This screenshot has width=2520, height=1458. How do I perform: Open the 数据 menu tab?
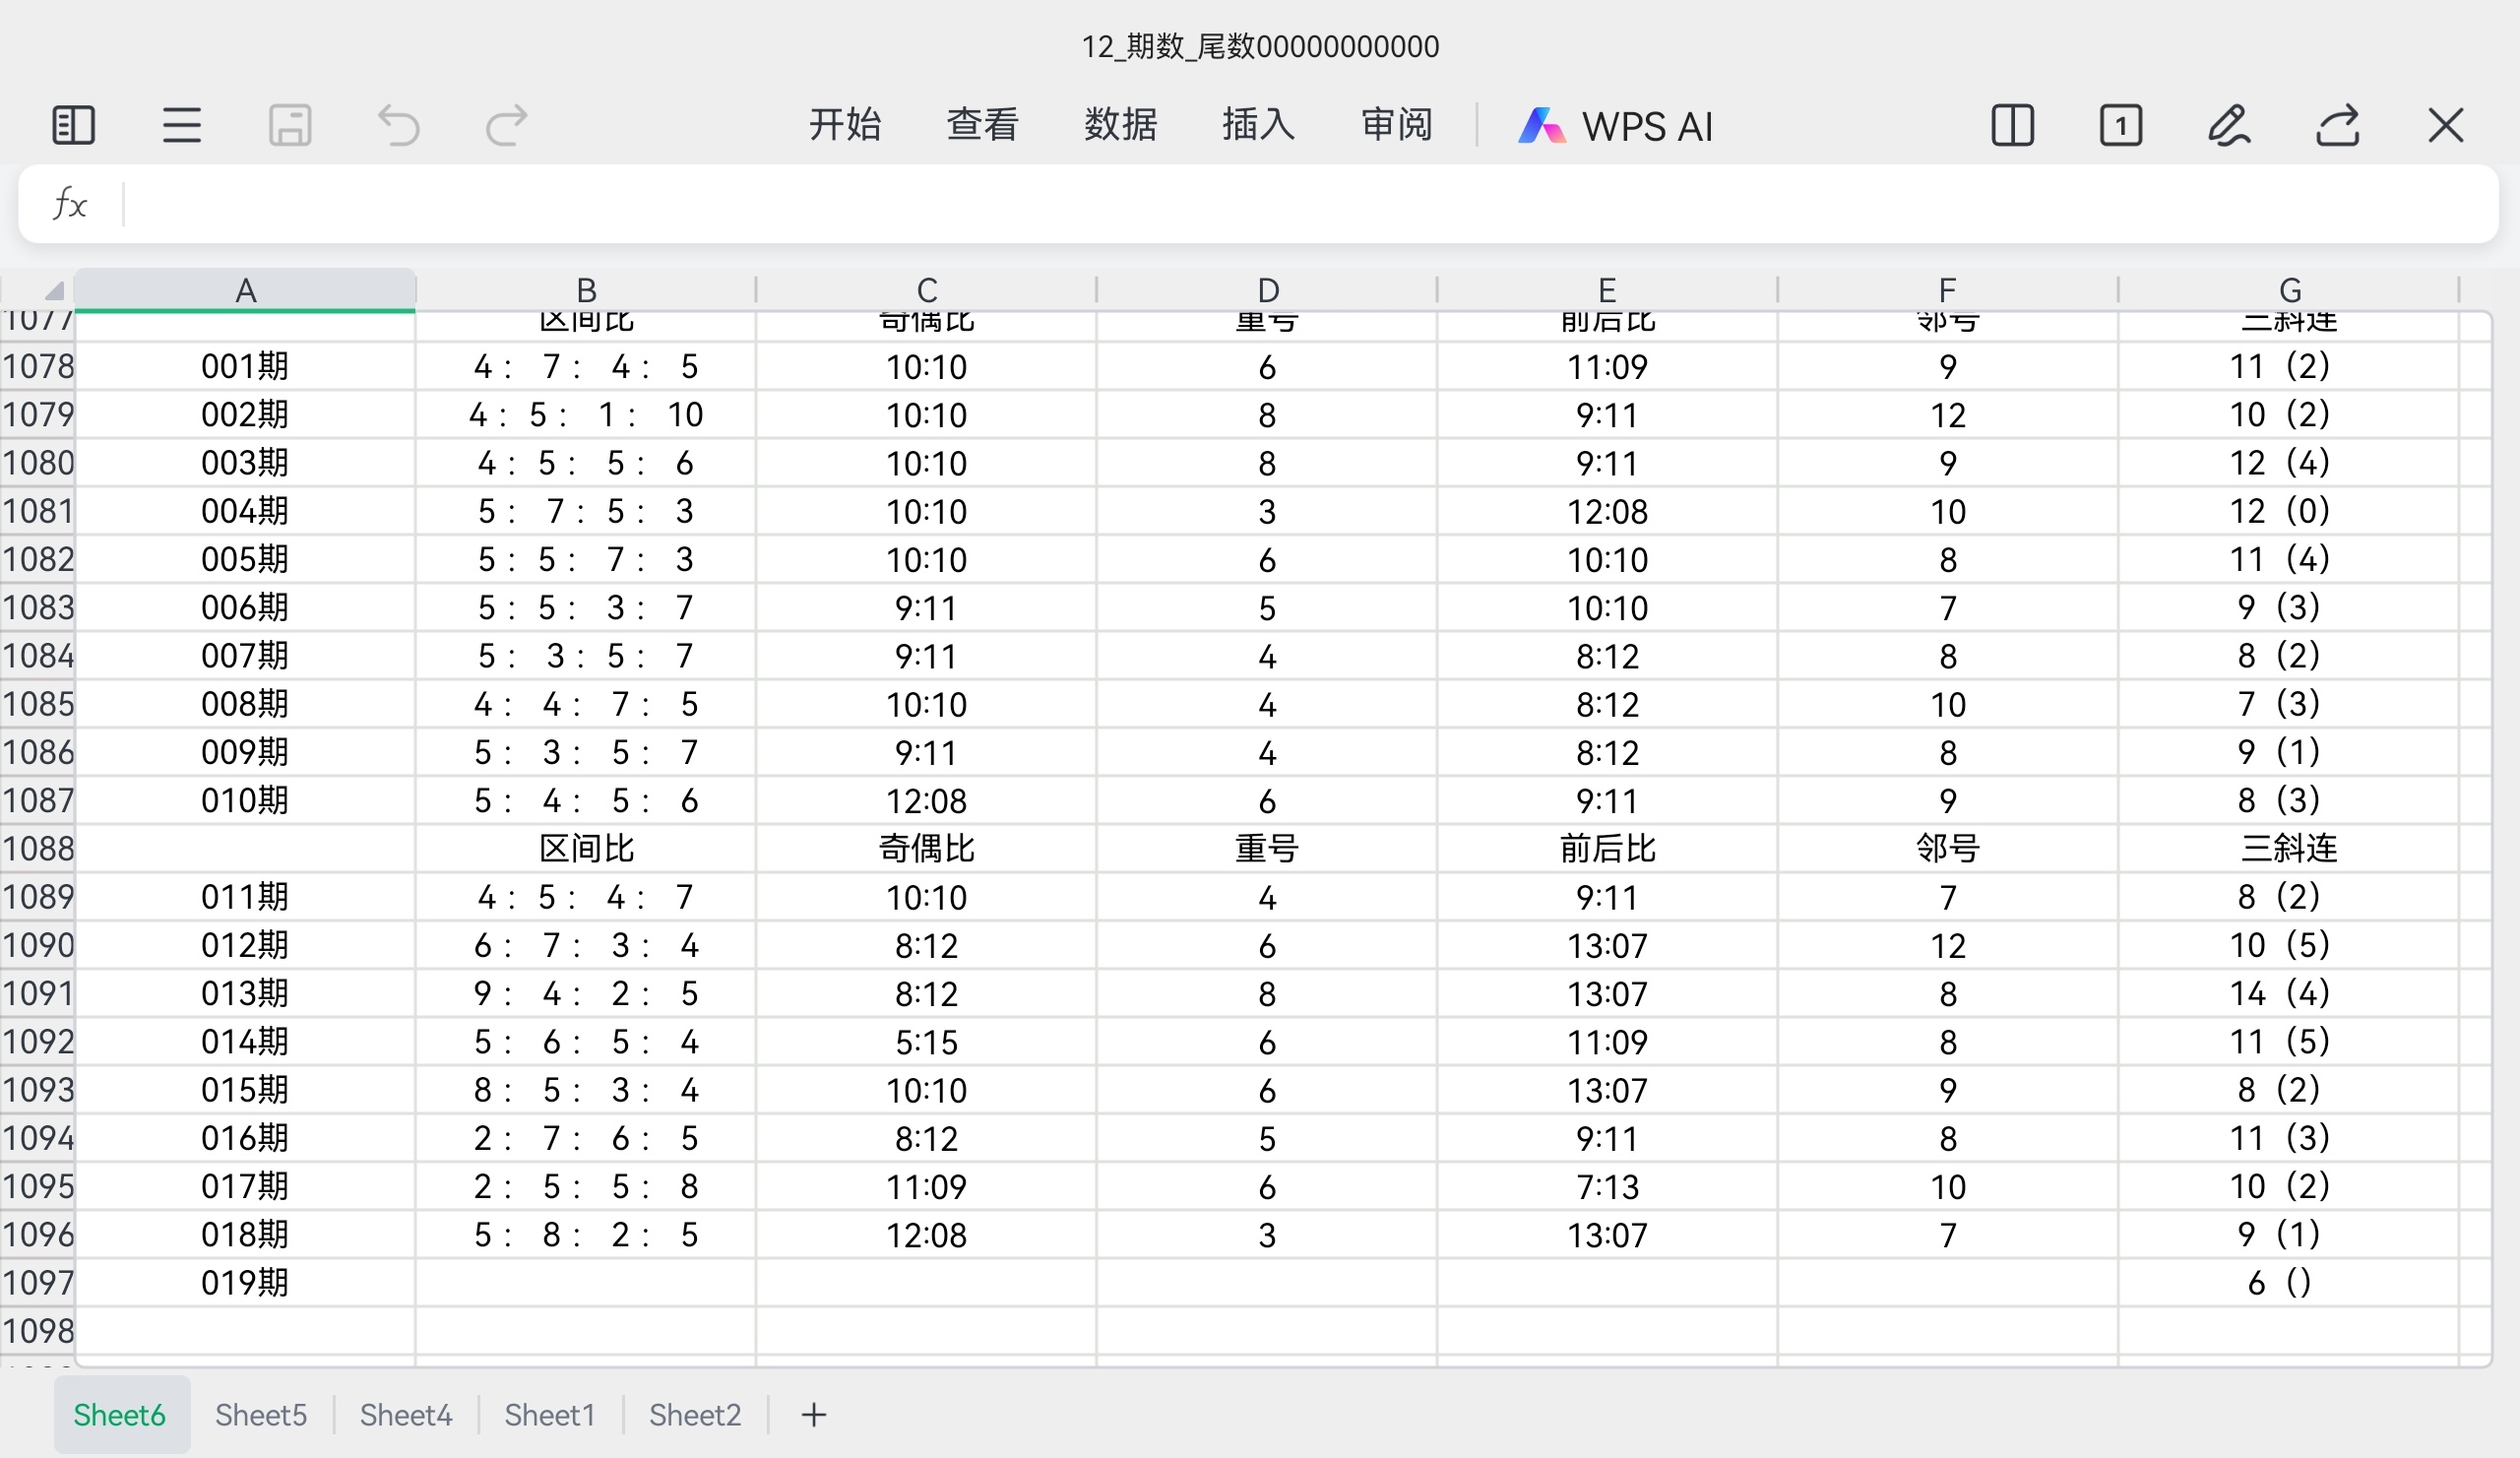tap(1120, 125)
